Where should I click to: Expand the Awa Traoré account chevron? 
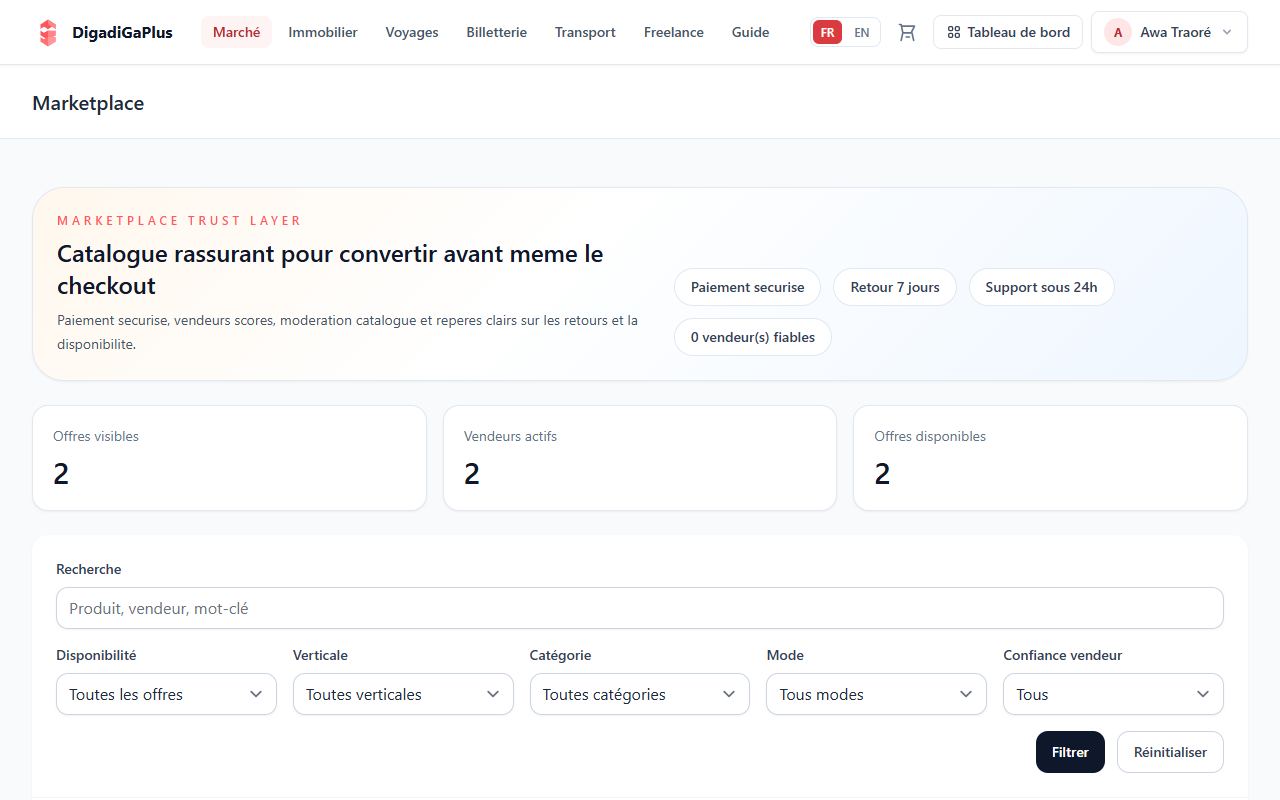(x=1227, y=32)
